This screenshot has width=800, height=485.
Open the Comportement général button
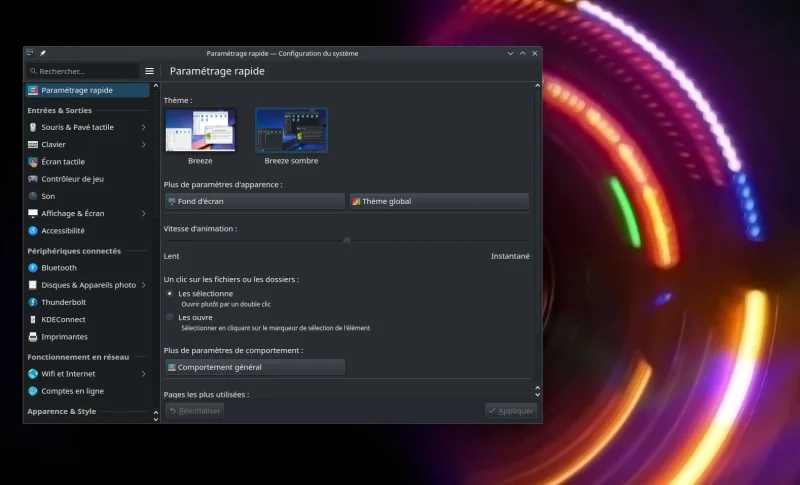pos(255,367)
